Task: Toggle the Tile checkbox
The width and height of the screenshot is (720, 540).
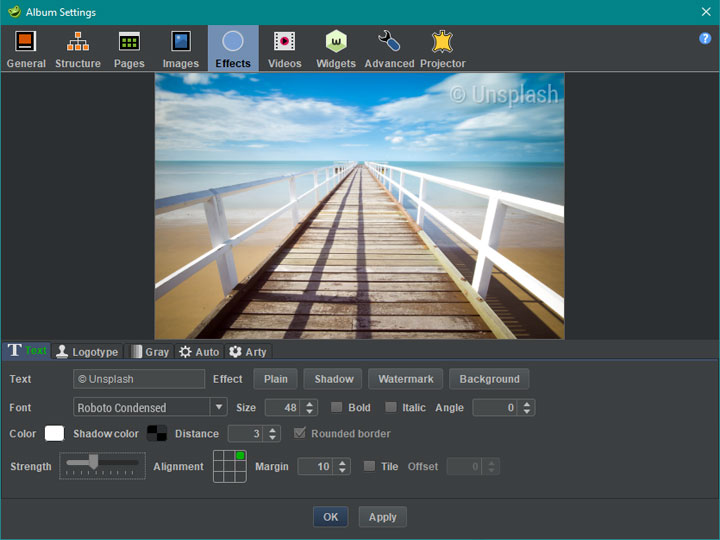Action: pos(369,466)
